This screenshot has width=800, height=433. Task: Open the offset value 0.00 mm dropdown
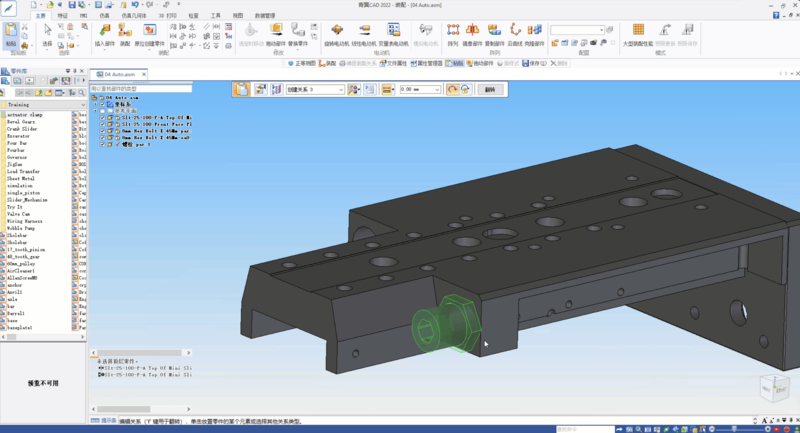tap(438, 89)
